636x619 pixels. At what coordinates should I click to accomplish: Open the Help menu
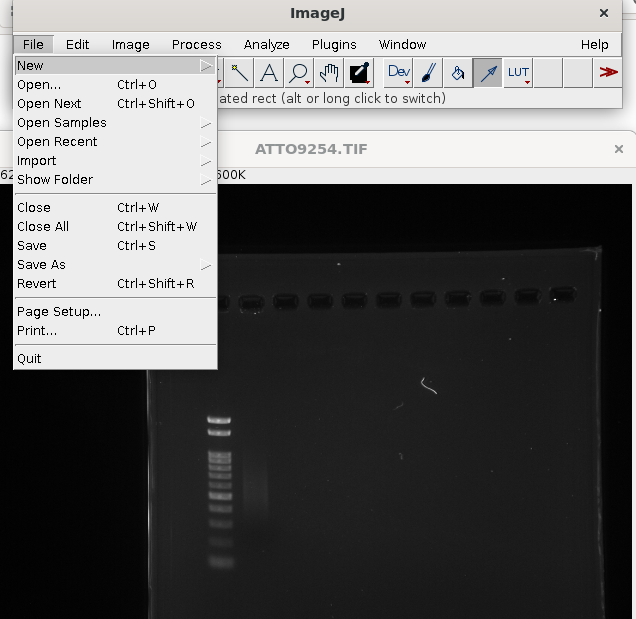coord(595,44)
